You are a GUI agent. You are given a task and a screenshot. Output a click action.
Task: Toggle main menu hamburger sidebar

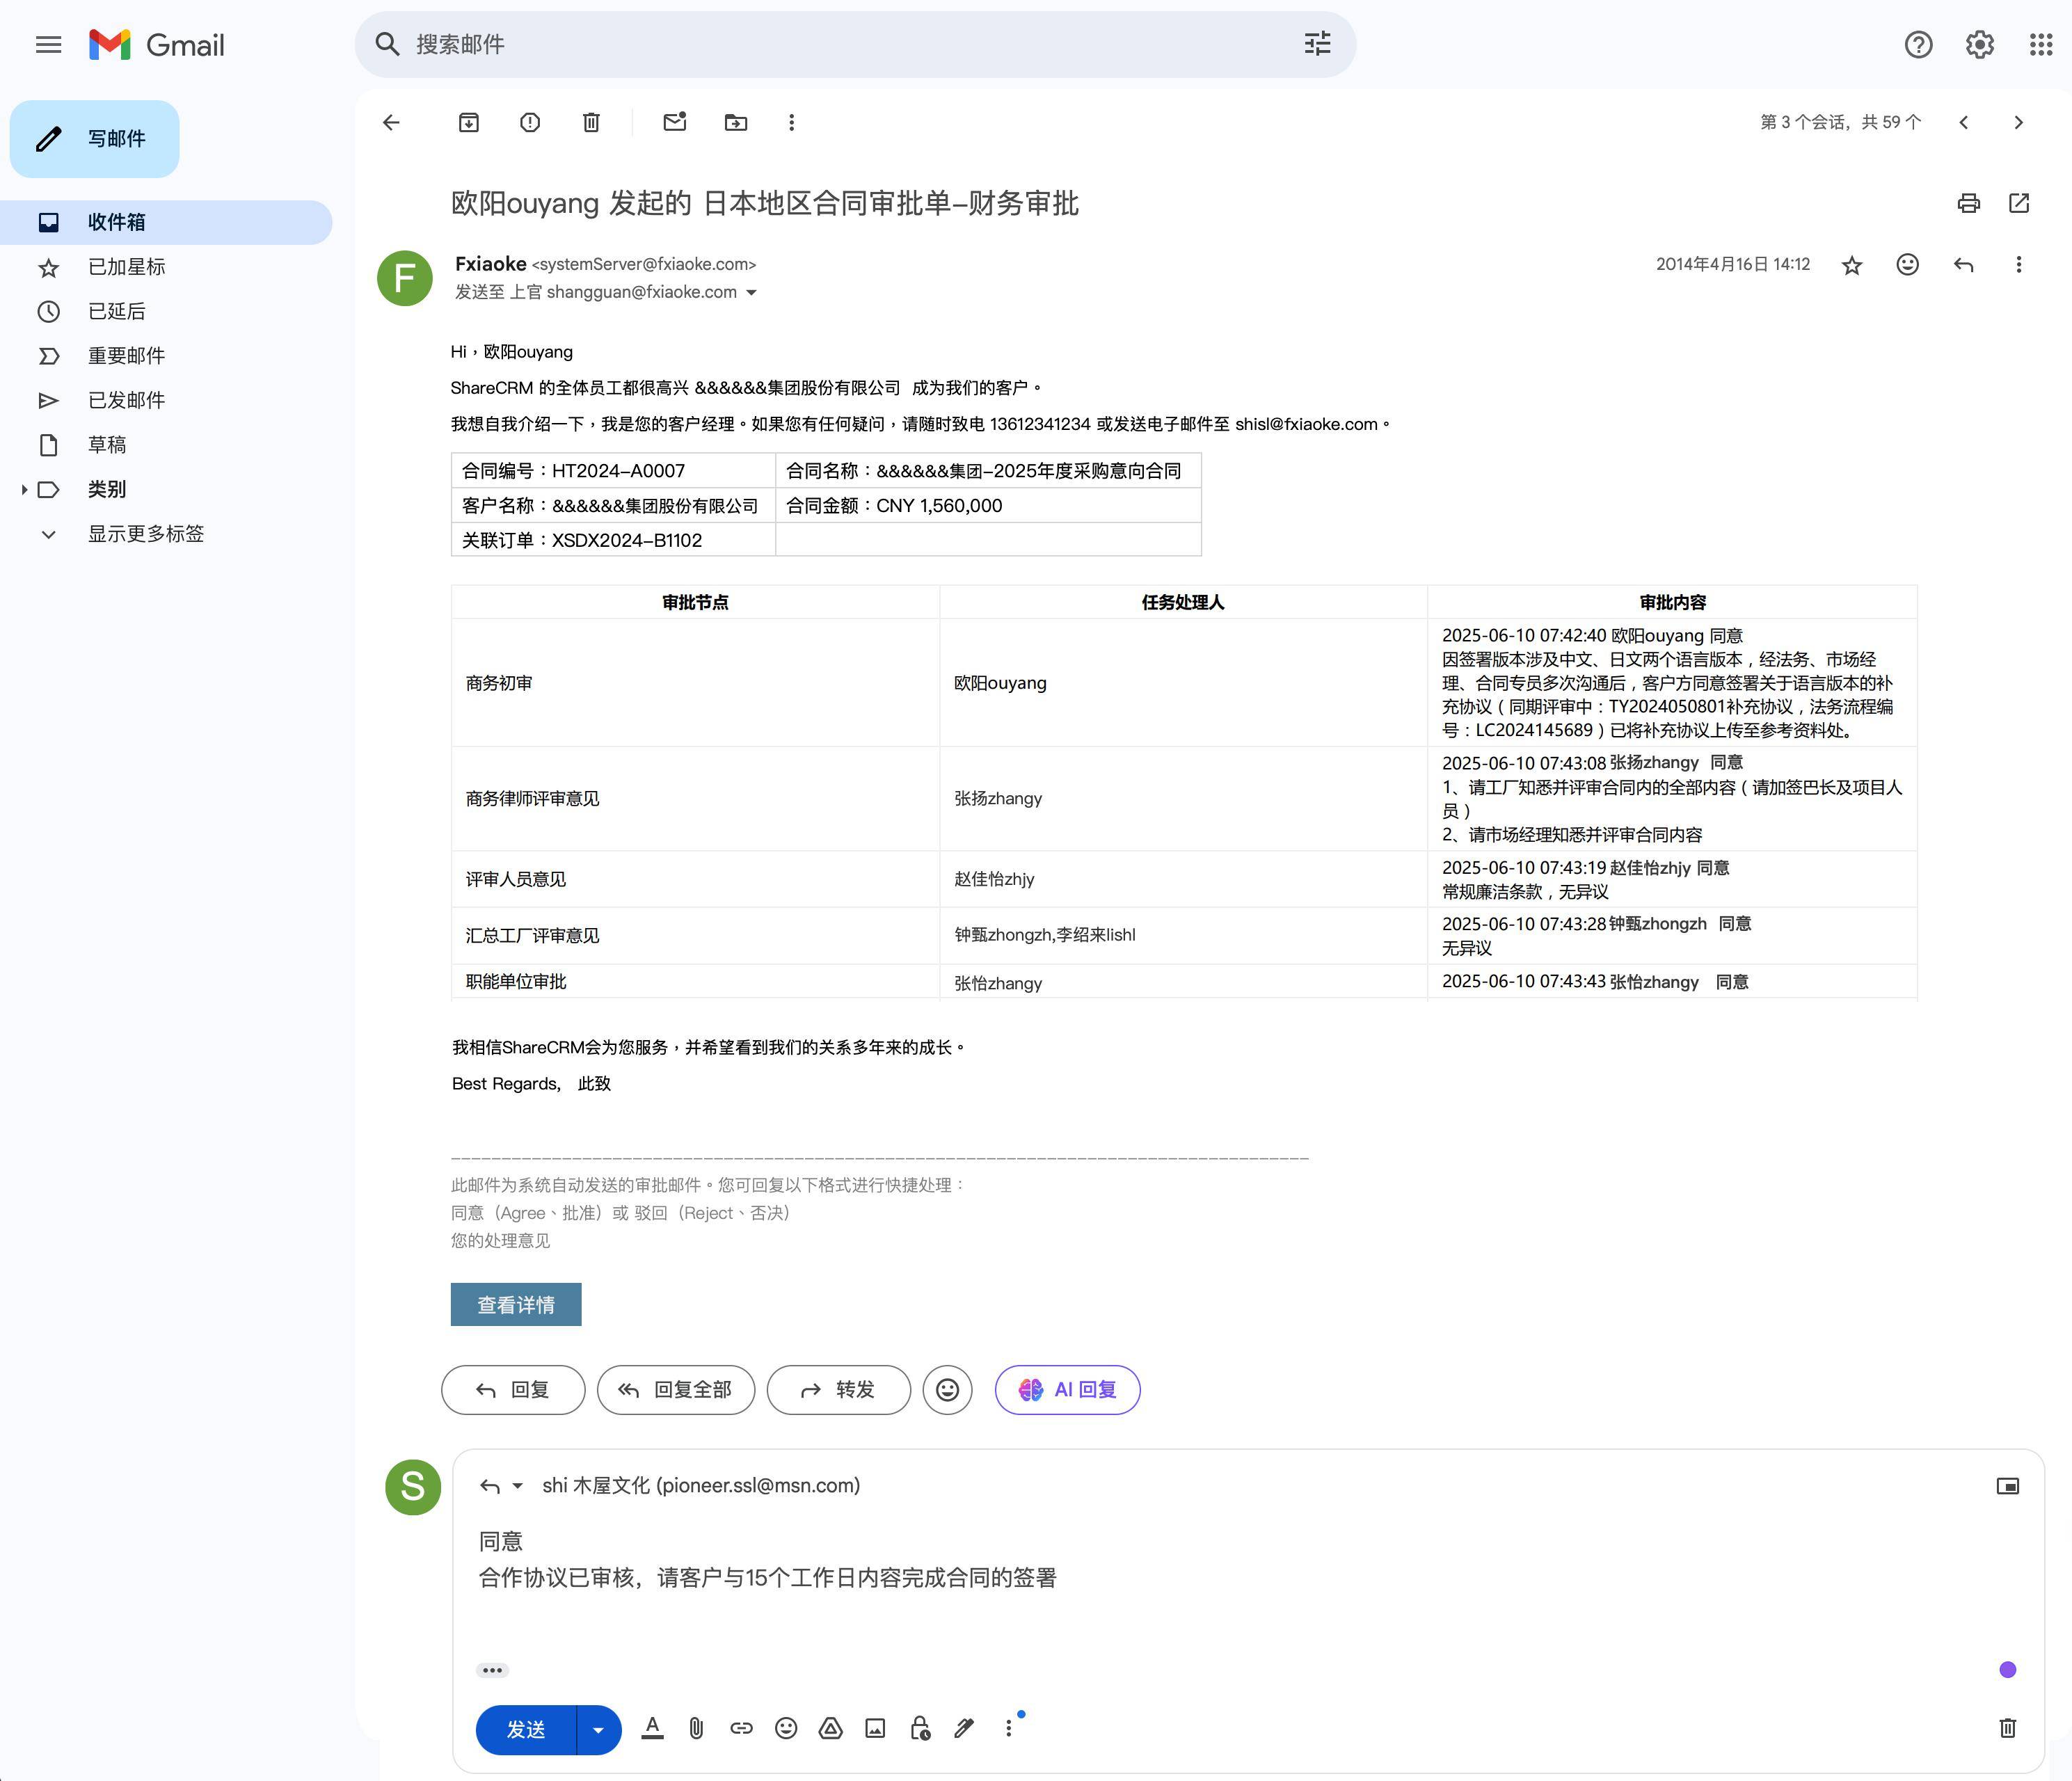48,45
